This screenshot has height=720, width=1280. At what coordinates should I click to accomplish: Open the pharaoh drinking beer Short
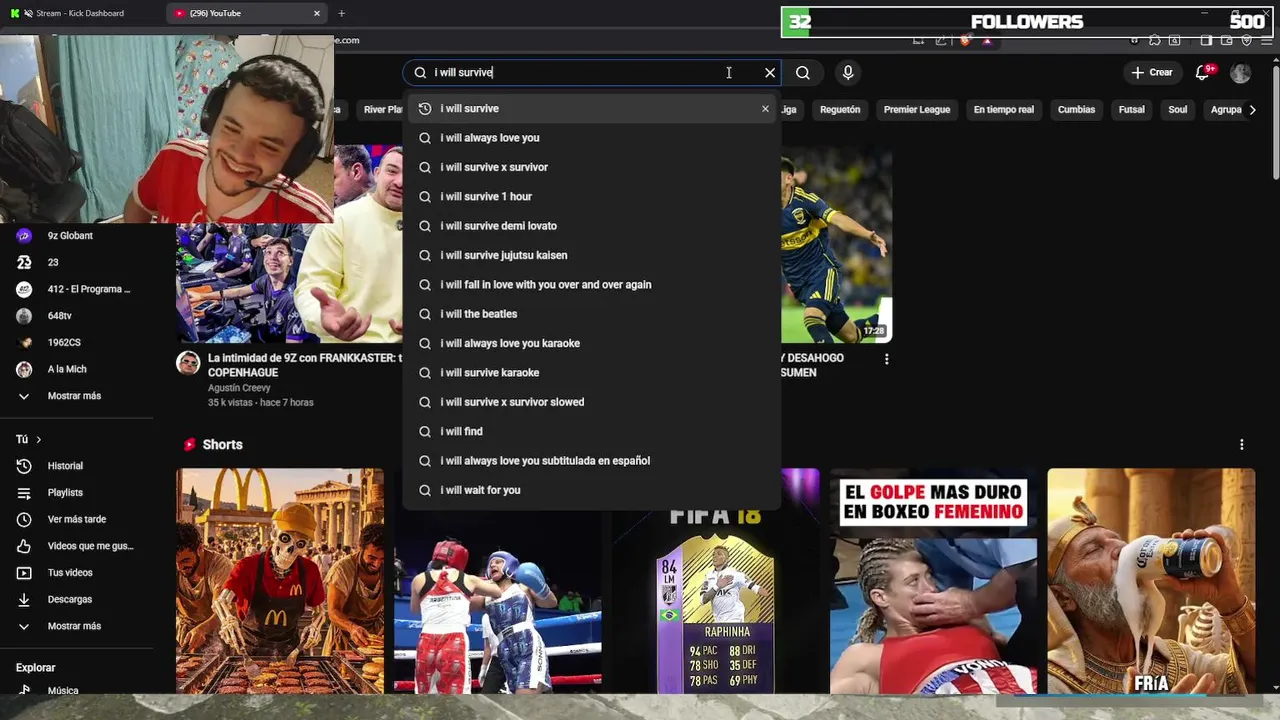coord(1151,580)
